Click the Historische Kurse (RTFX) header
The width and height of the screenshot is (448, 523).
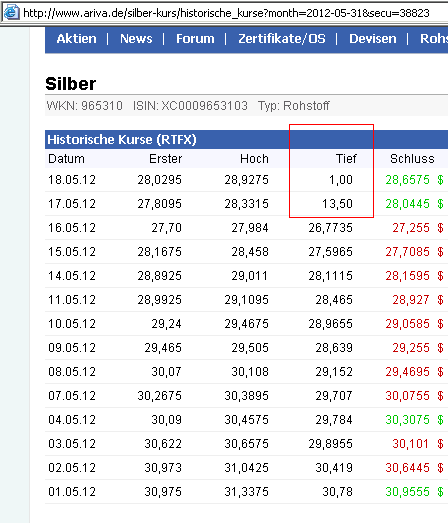(122, 139)
